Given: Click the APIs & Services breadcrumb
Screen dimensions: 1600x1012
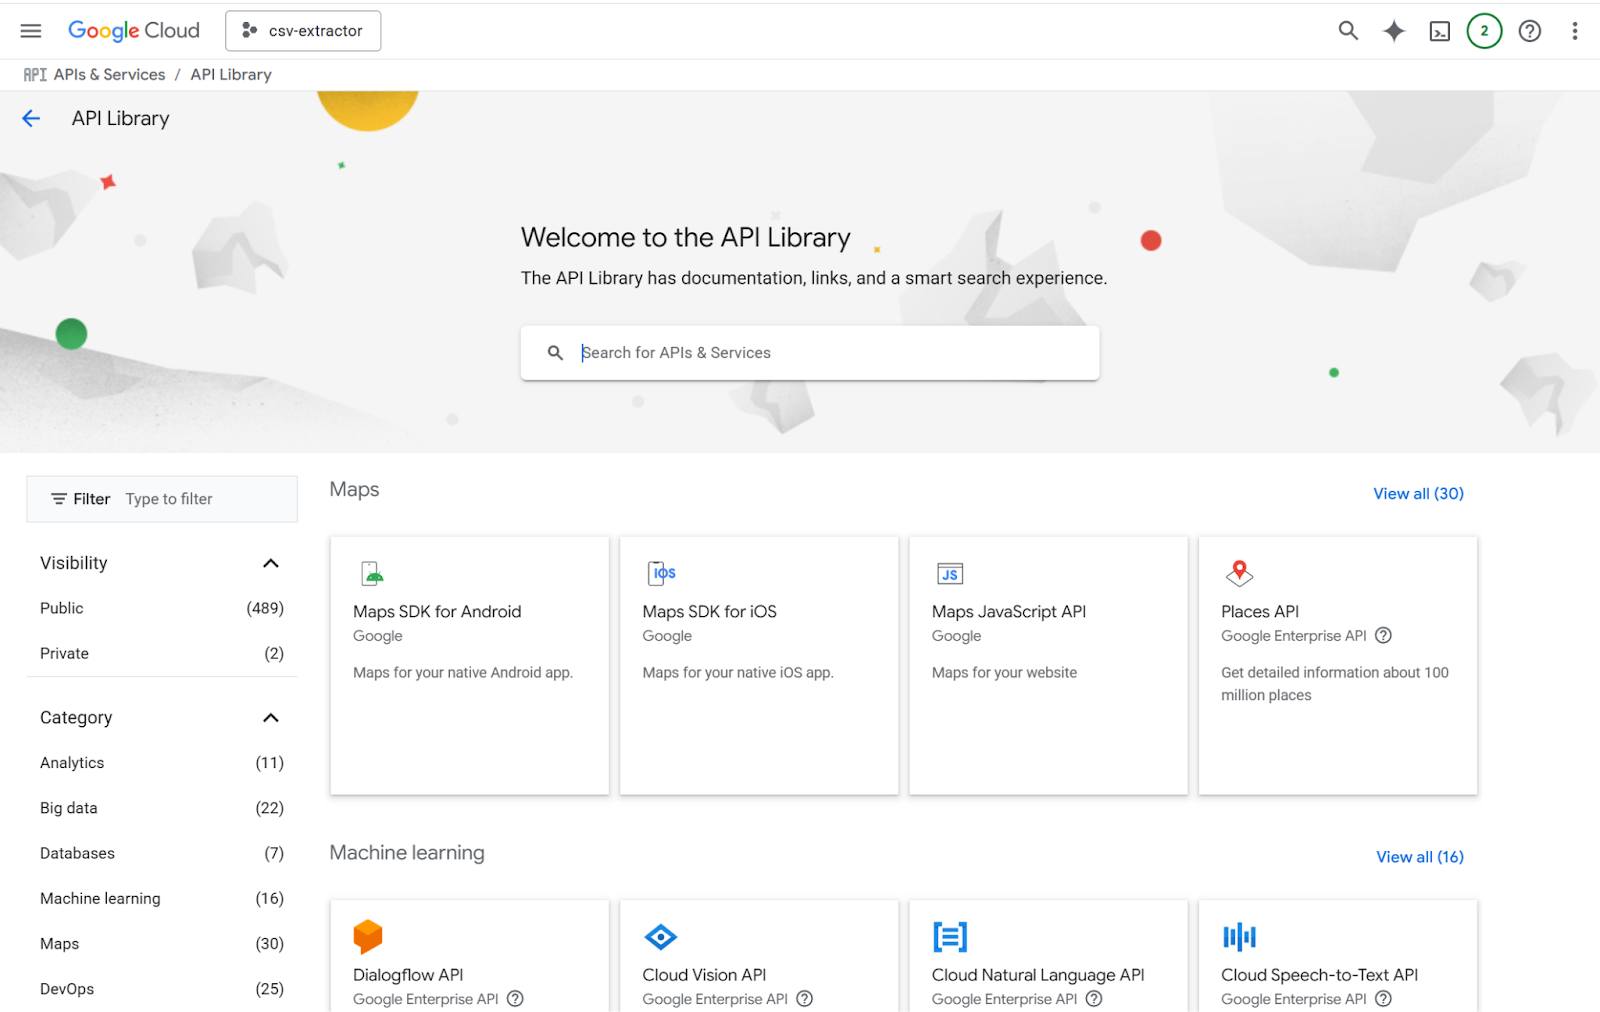Looking at the screenshot, I should (109, 75).
